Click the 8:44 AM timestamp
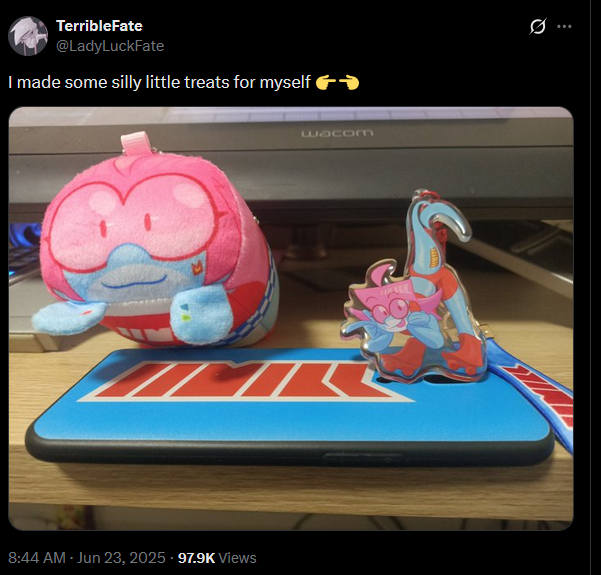 point(37,558)
